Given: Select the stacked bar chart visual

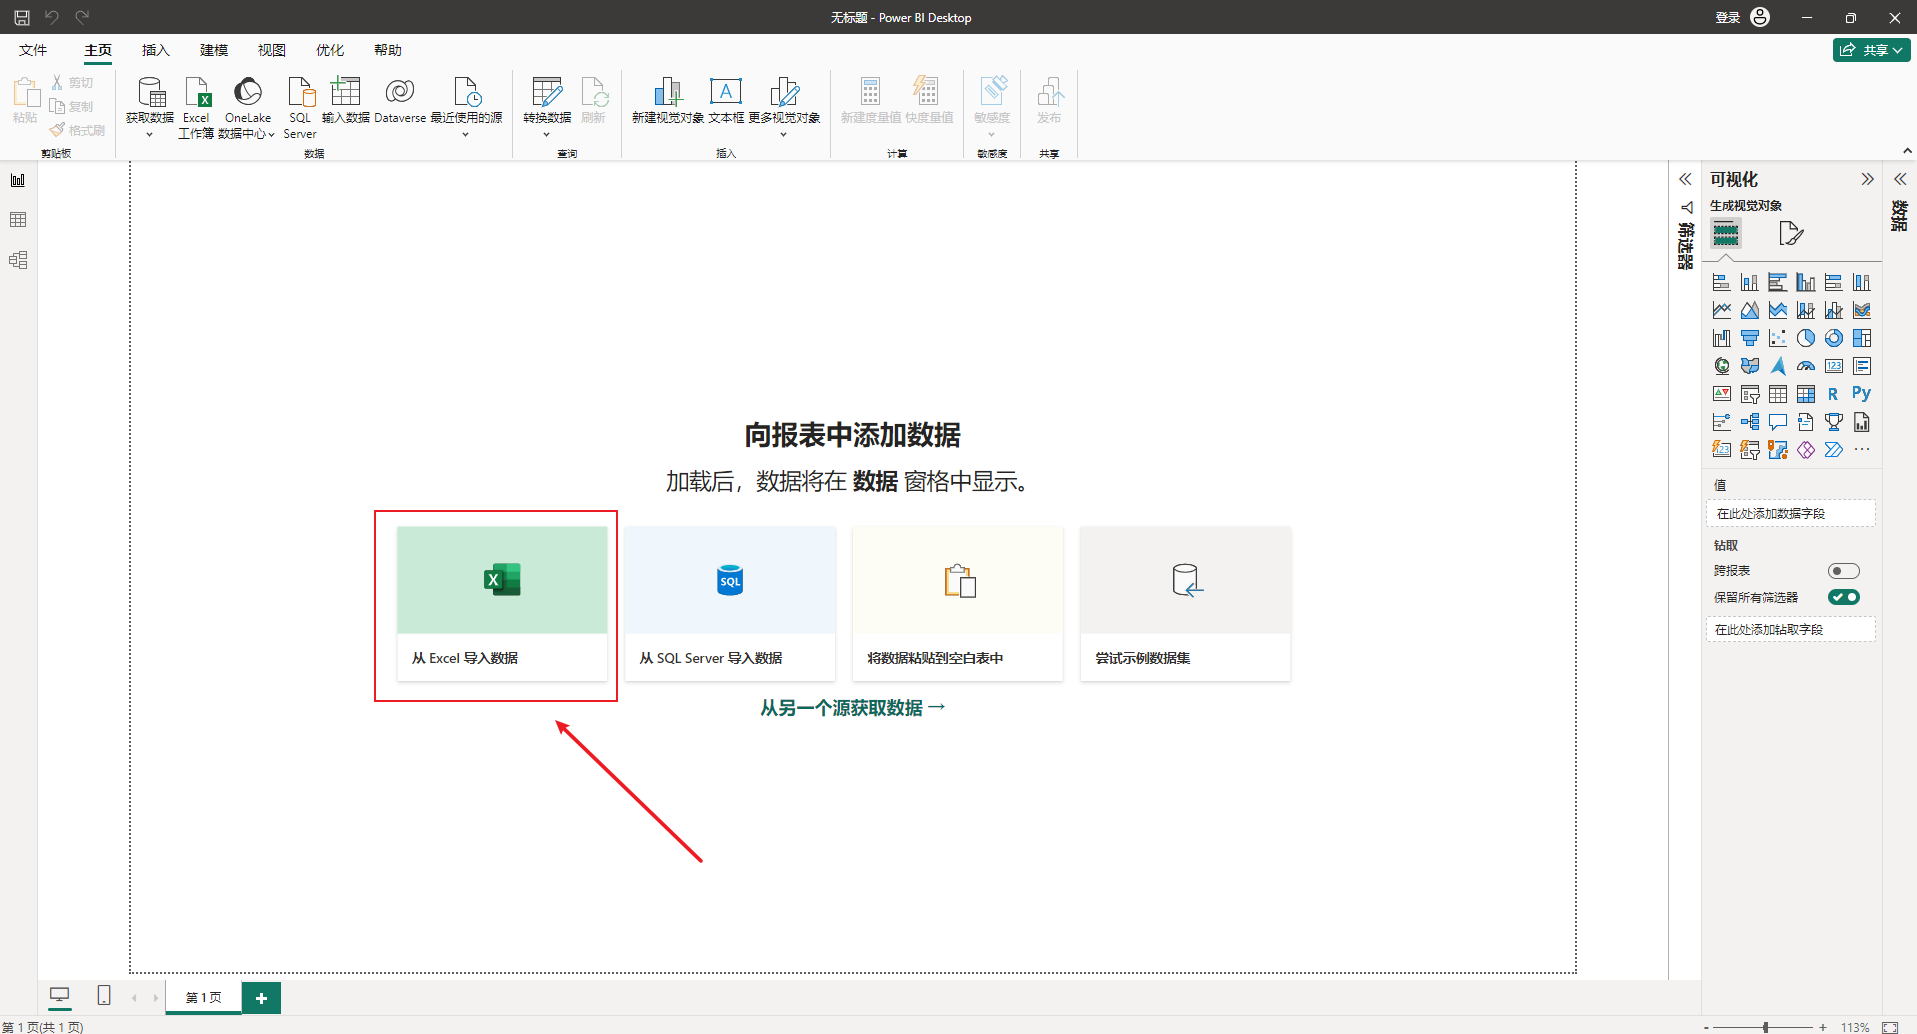Looking at the screenshot, I should tap(1721, 283).
